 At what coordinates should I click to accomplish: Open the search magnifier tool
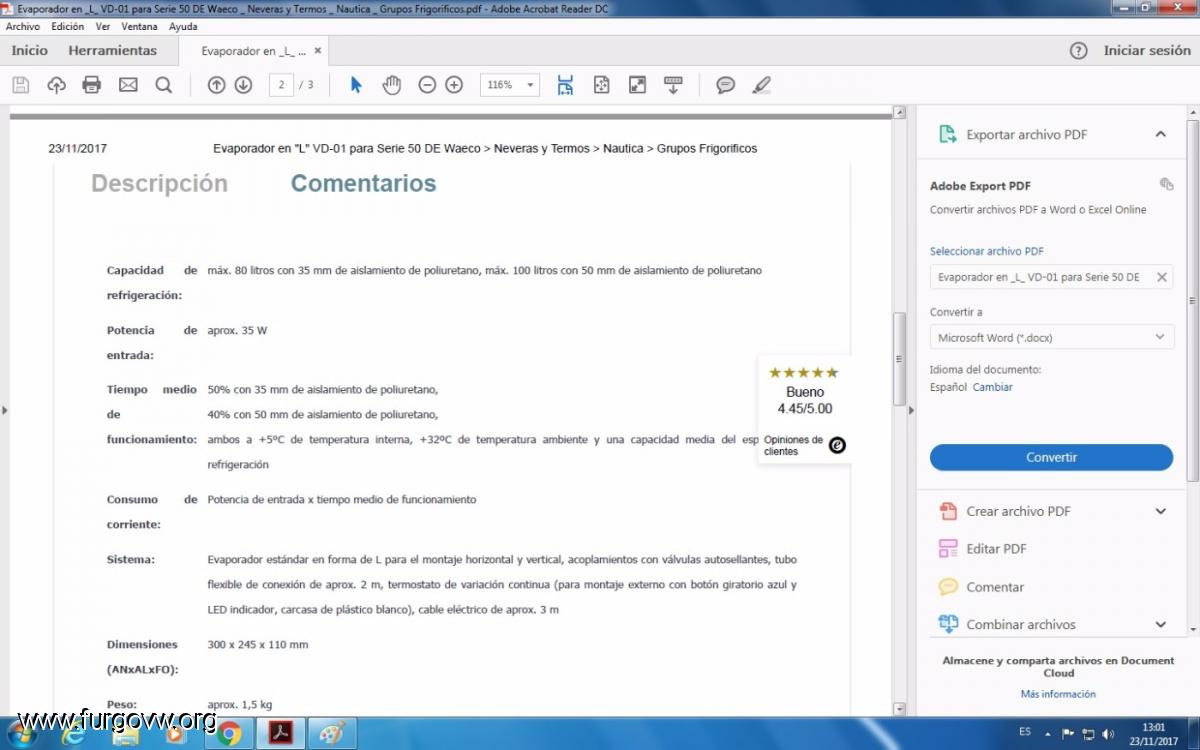[x=164, y=85]
